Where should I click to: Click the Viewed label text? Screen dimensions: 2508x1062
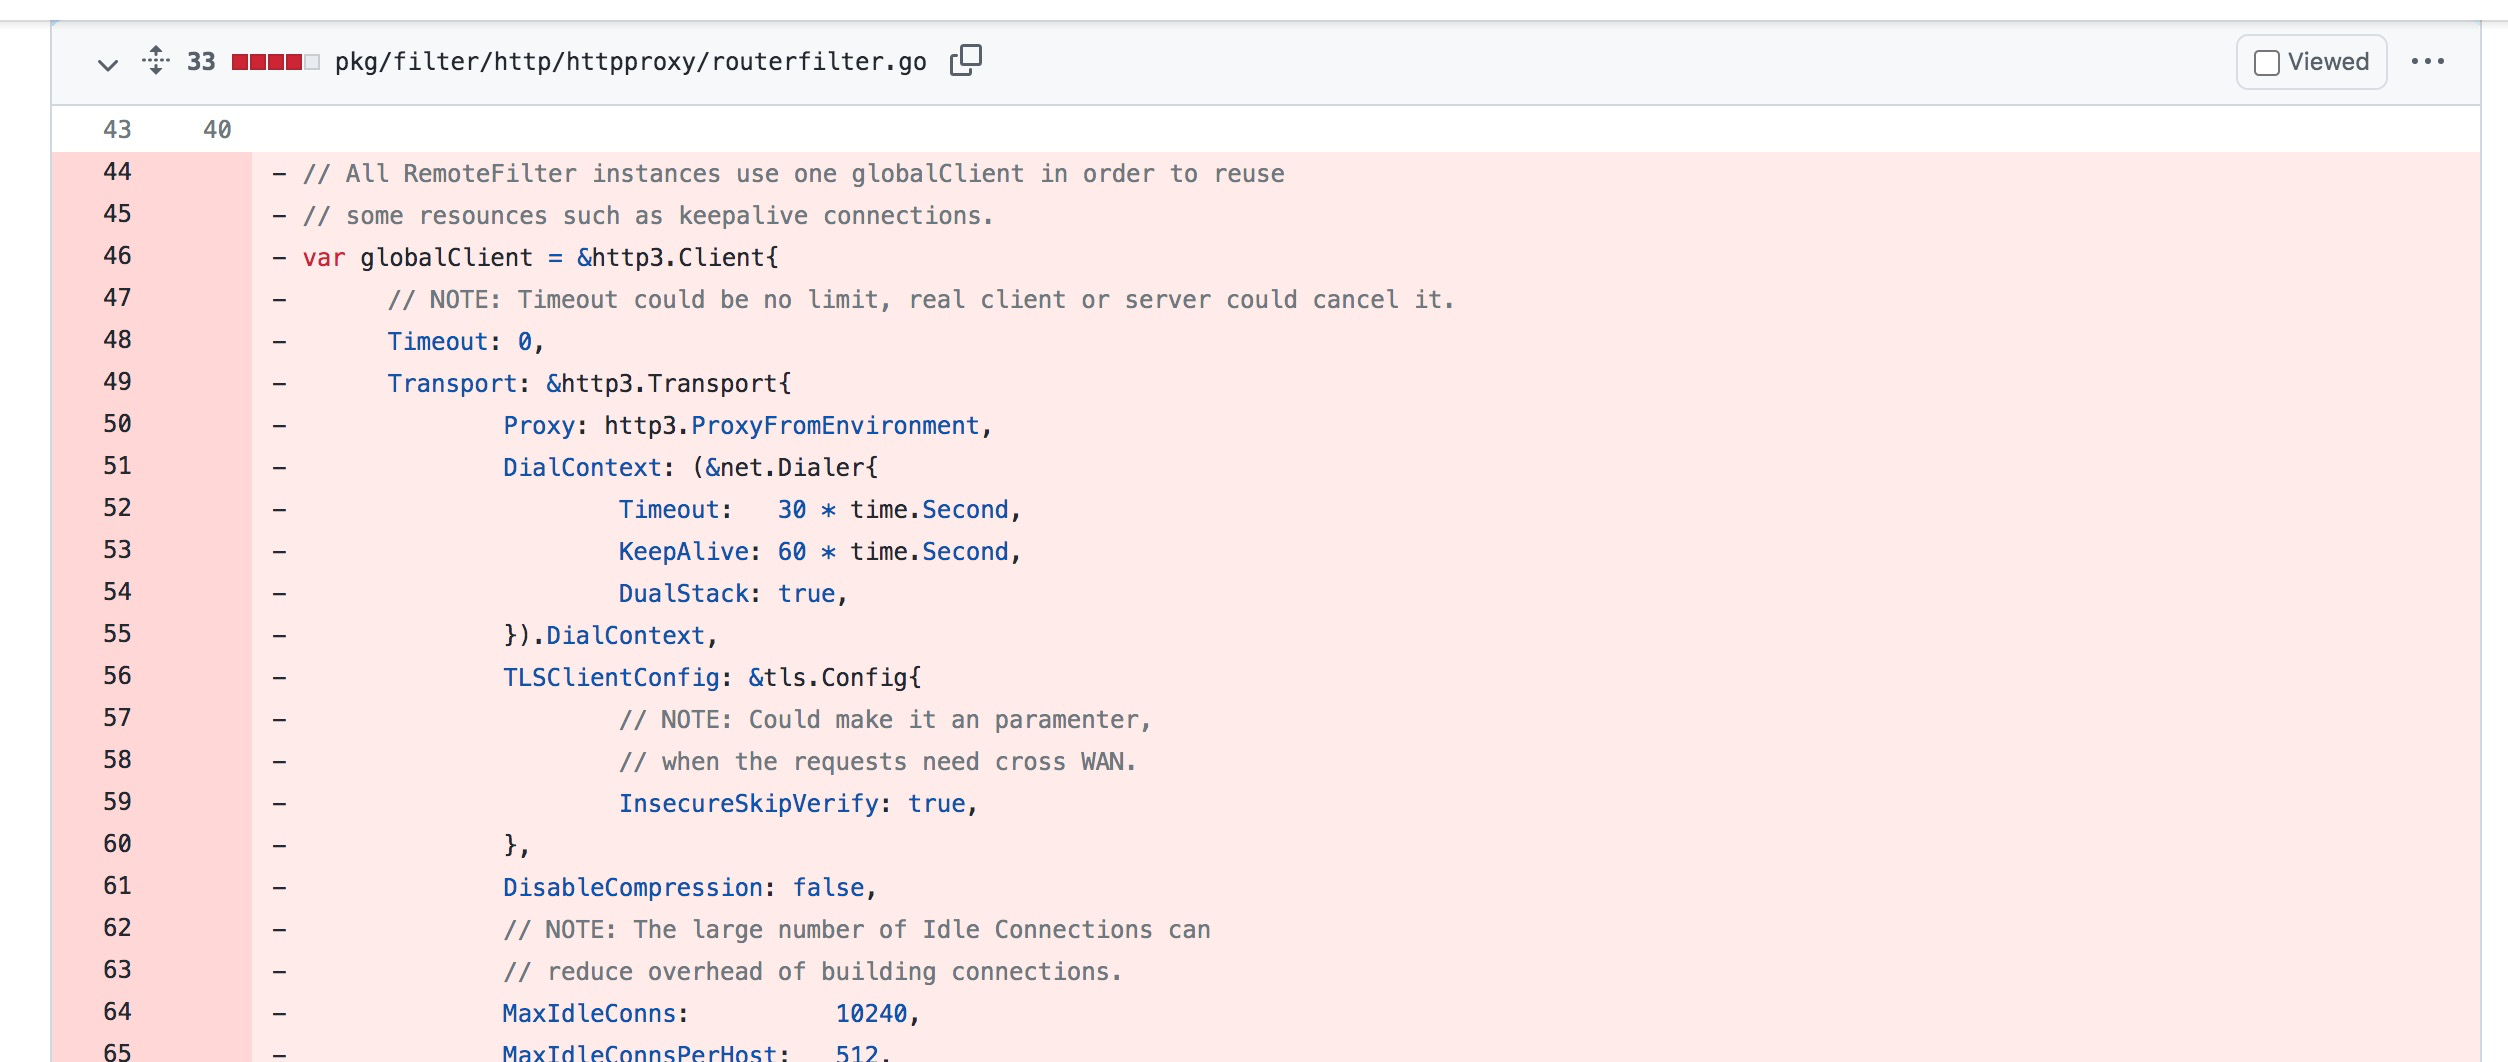tap(2327, 61)
